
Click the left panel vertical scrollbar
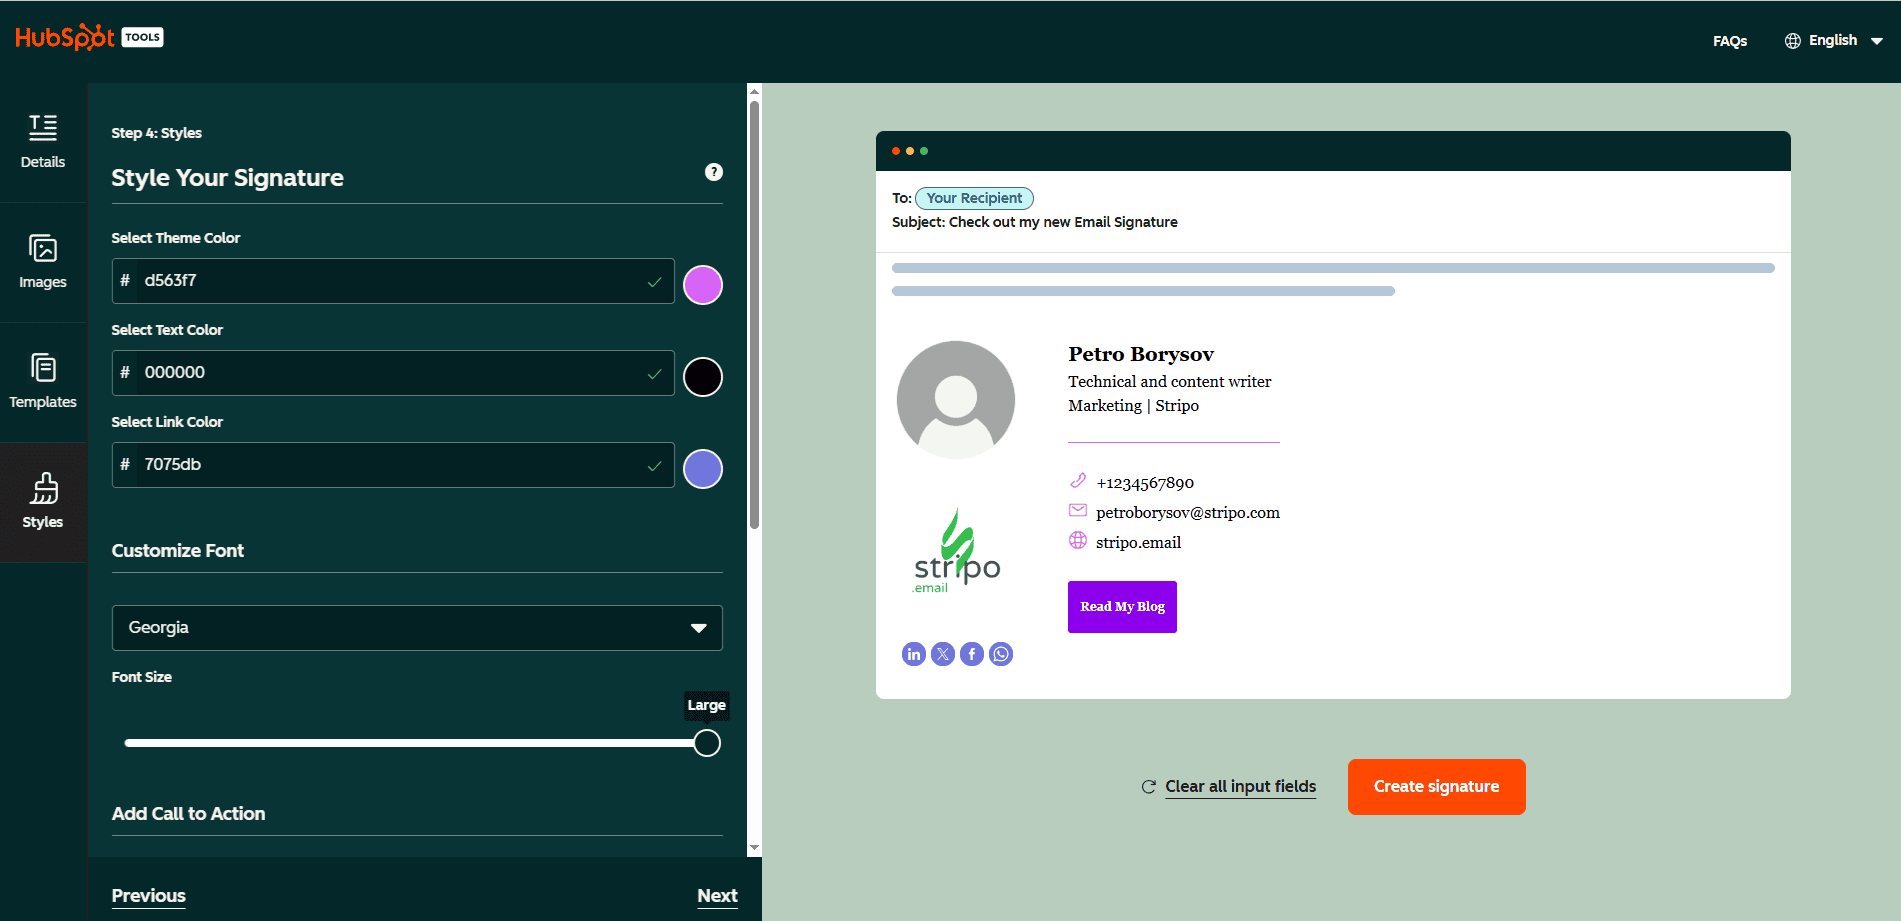[x=755, y=315]
